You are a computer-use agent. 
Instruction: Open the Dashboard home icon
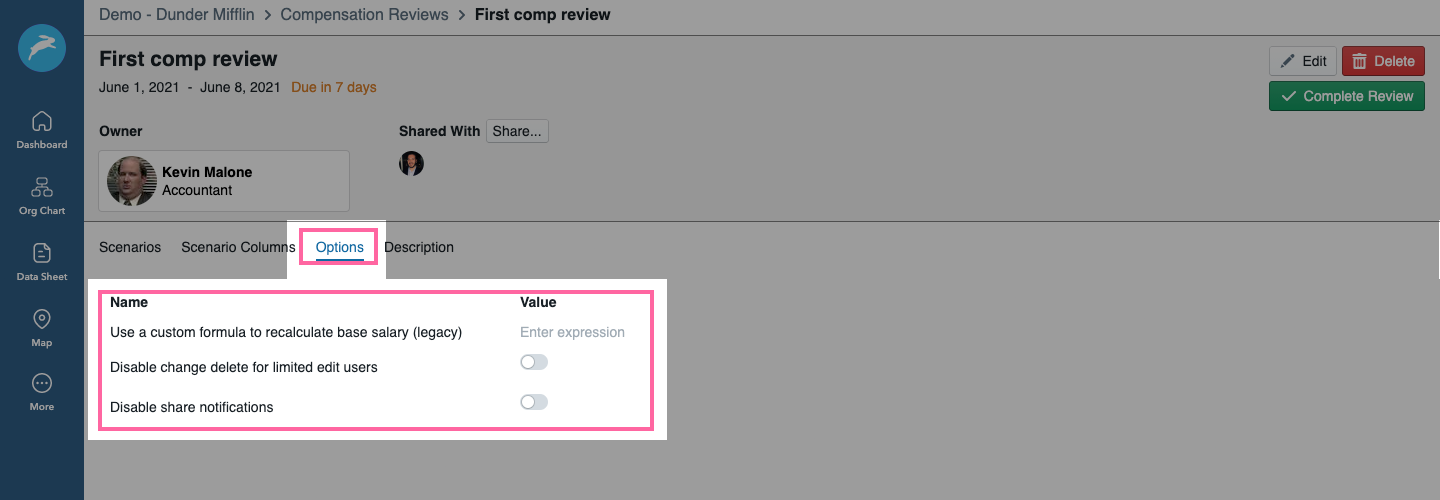42,122
